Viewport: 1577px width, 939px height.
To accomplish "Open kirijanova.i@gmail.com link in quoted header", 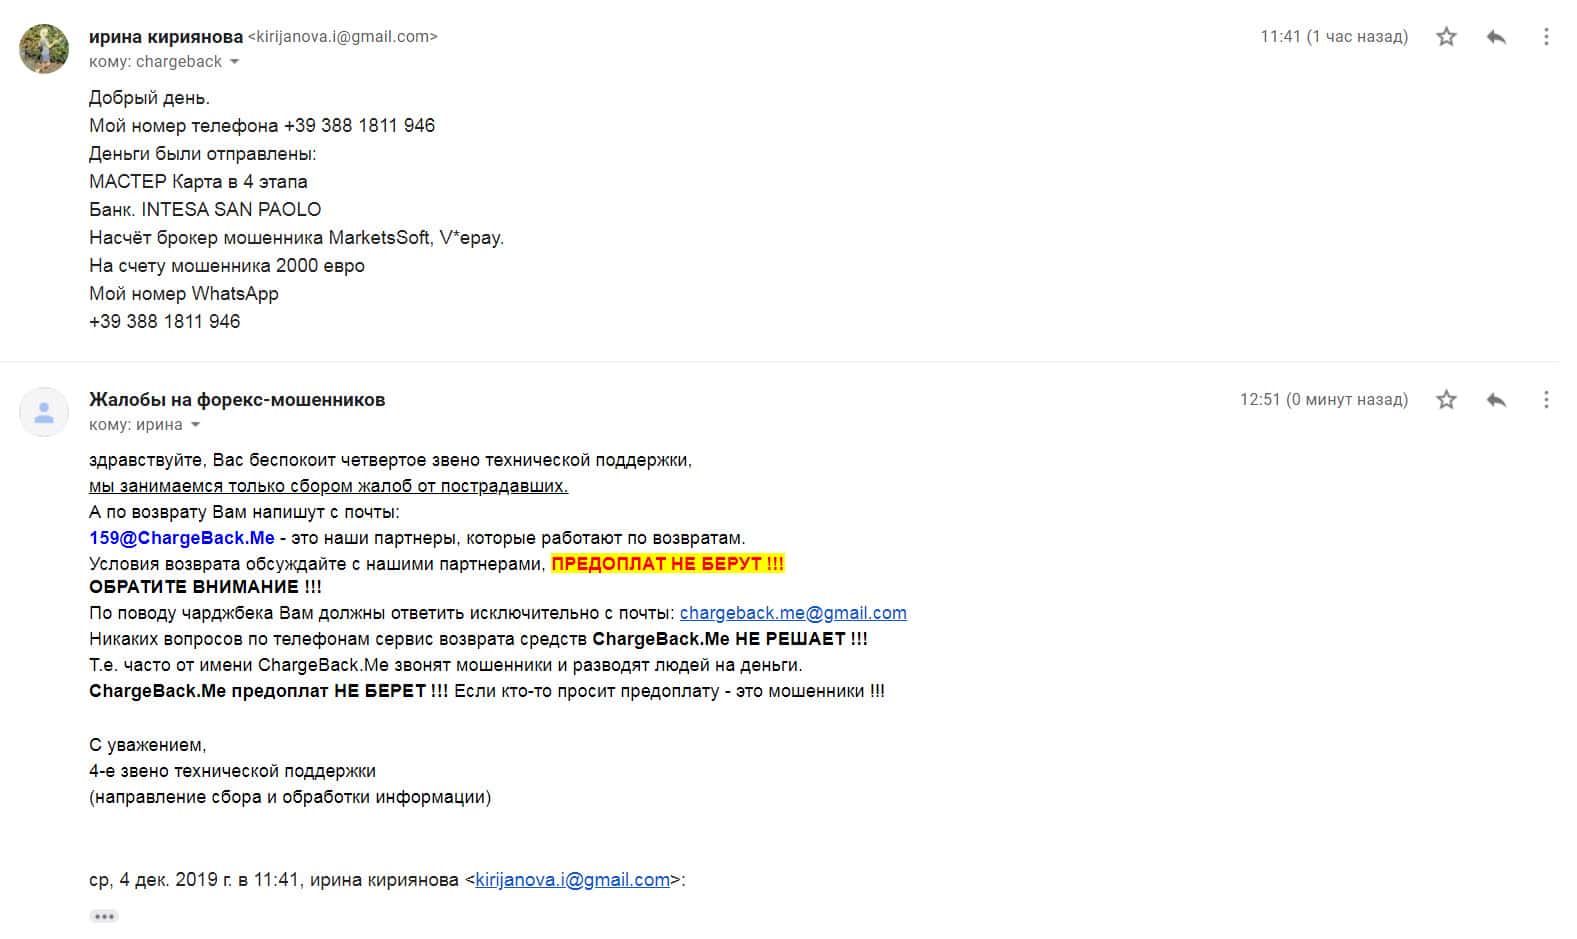I will 572,880.
